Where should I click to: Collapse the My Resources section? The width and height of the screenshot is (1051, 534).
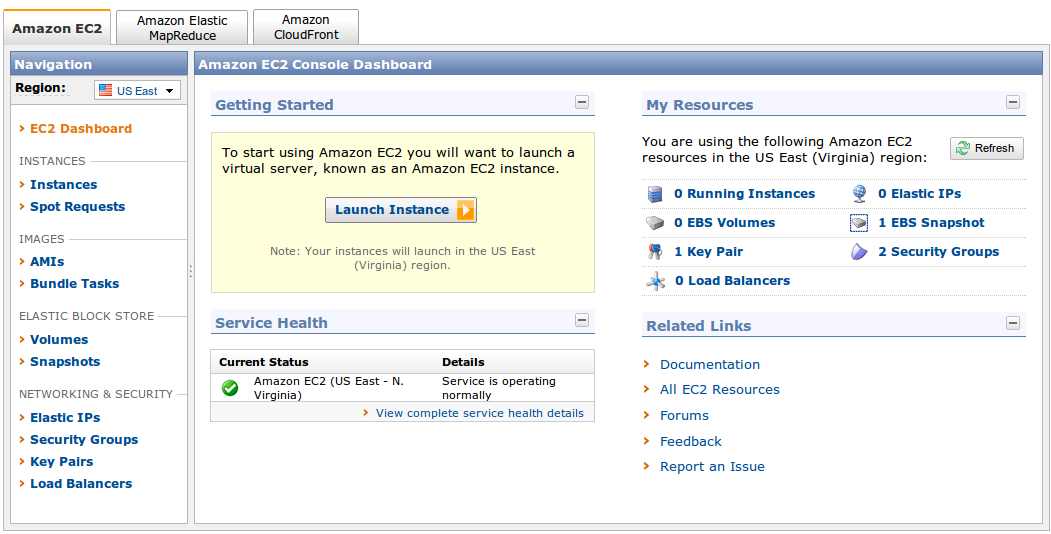click(1012, 102)
